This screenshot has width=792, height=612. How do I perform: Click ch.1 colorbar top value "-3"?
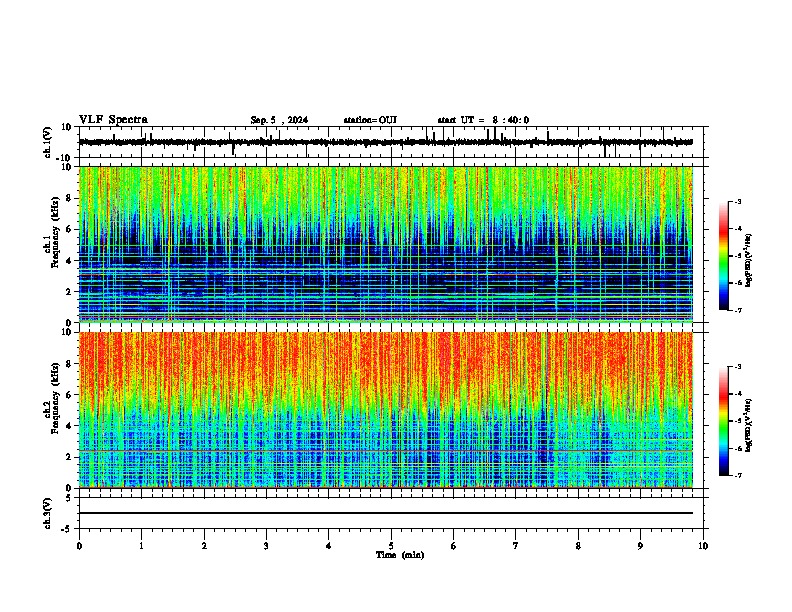tap(737, 201)
